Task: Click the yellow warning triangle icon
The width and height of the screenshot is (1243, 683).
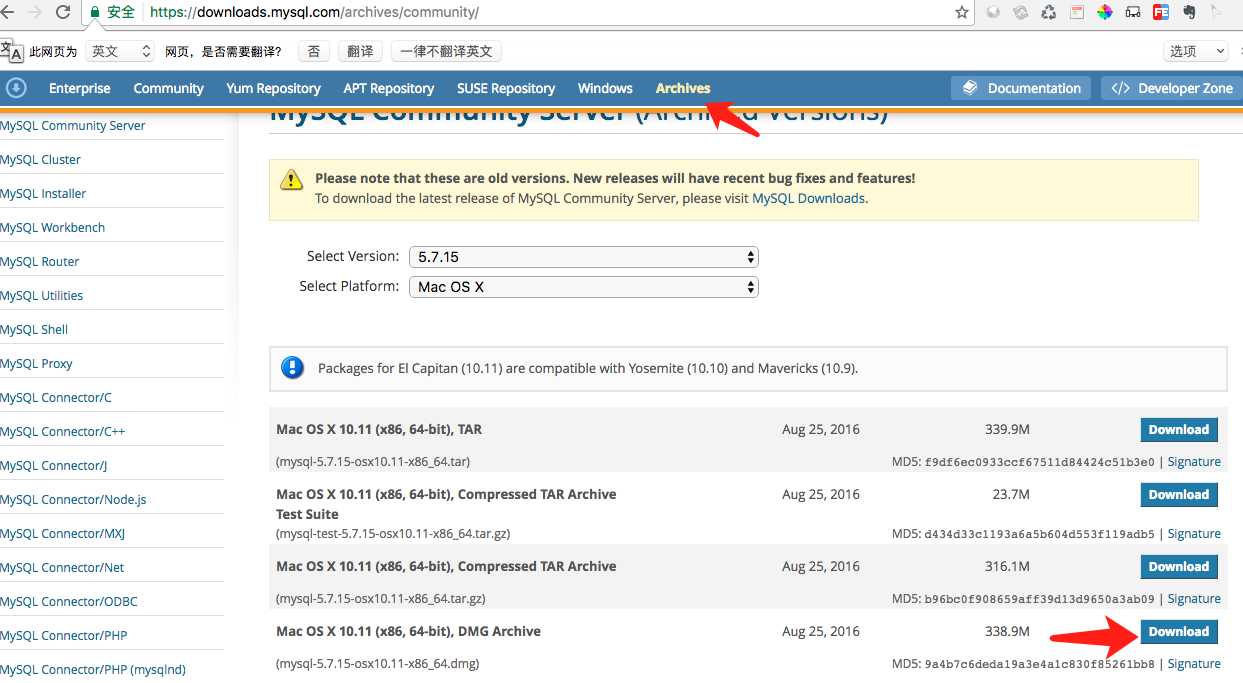Action: pos(291,180)
